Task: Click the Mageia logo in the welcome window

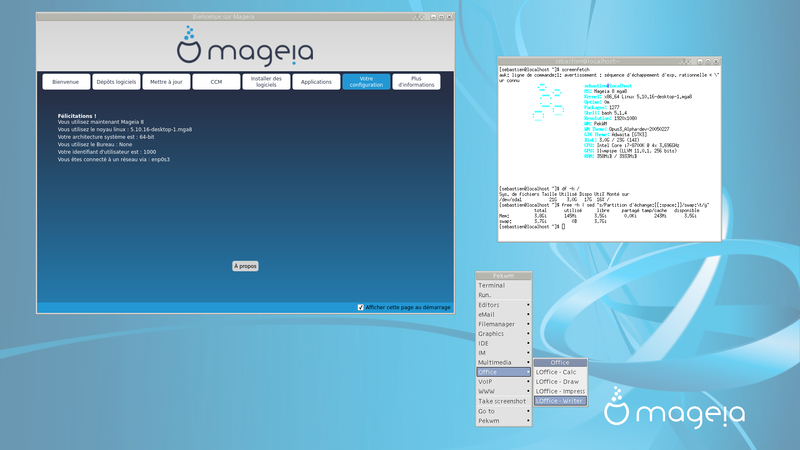Action: [x=245, y=46]
